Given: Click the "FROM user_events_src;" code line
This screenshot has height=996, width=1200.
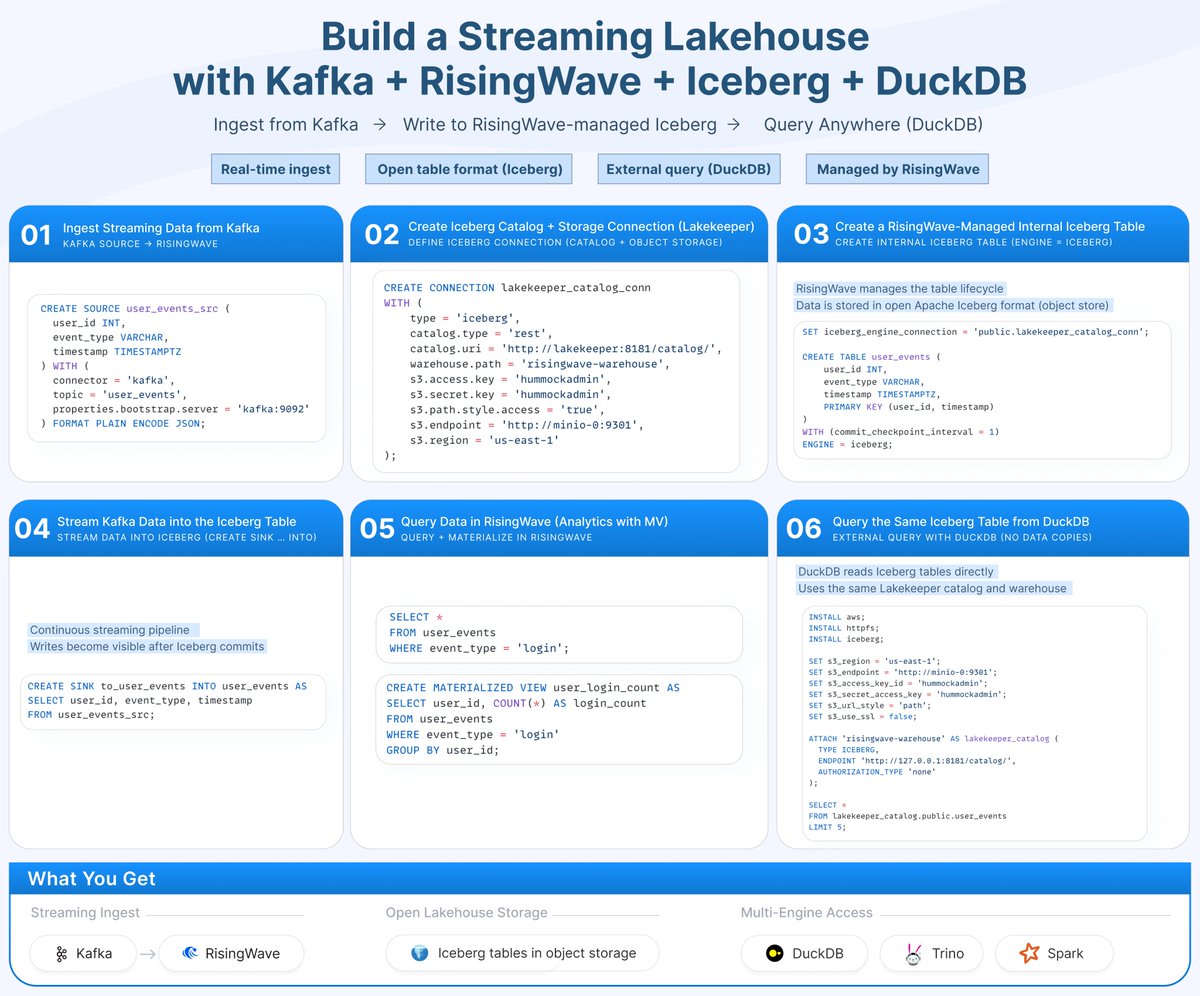Looking at the screenshot, I should [x=91, y=715].
